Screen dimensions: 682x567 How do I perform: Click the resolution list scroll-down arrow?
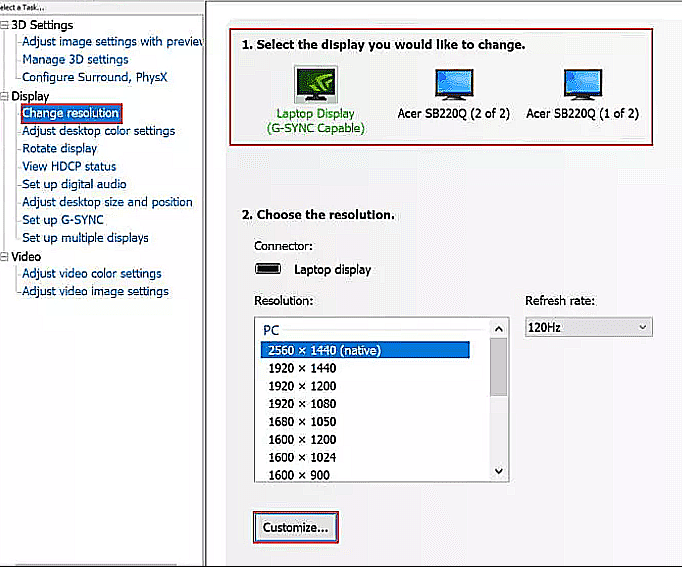coord(499,471)
